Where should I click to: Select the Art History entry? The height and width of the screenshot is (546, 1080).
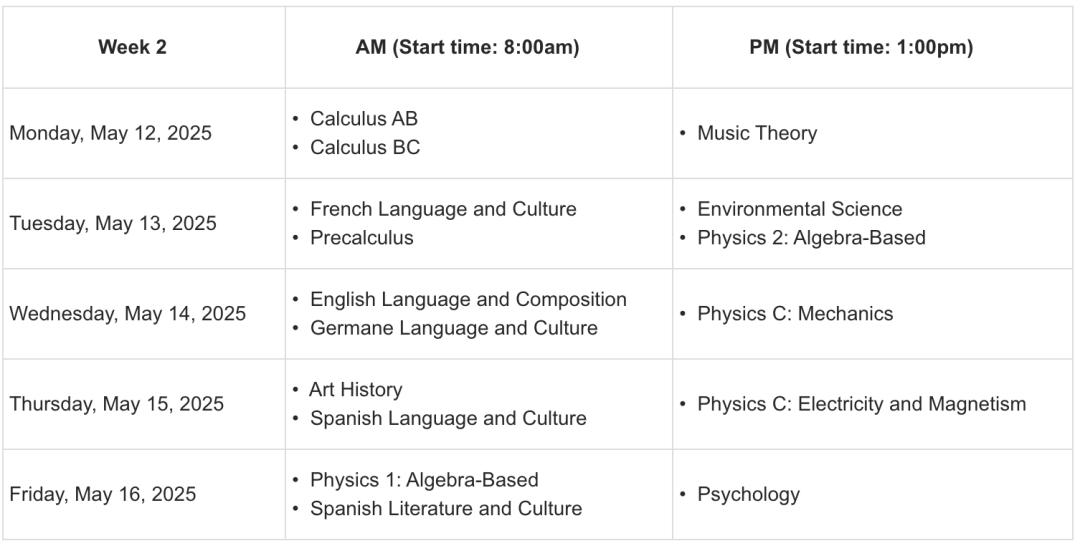(x=356, y=389)
